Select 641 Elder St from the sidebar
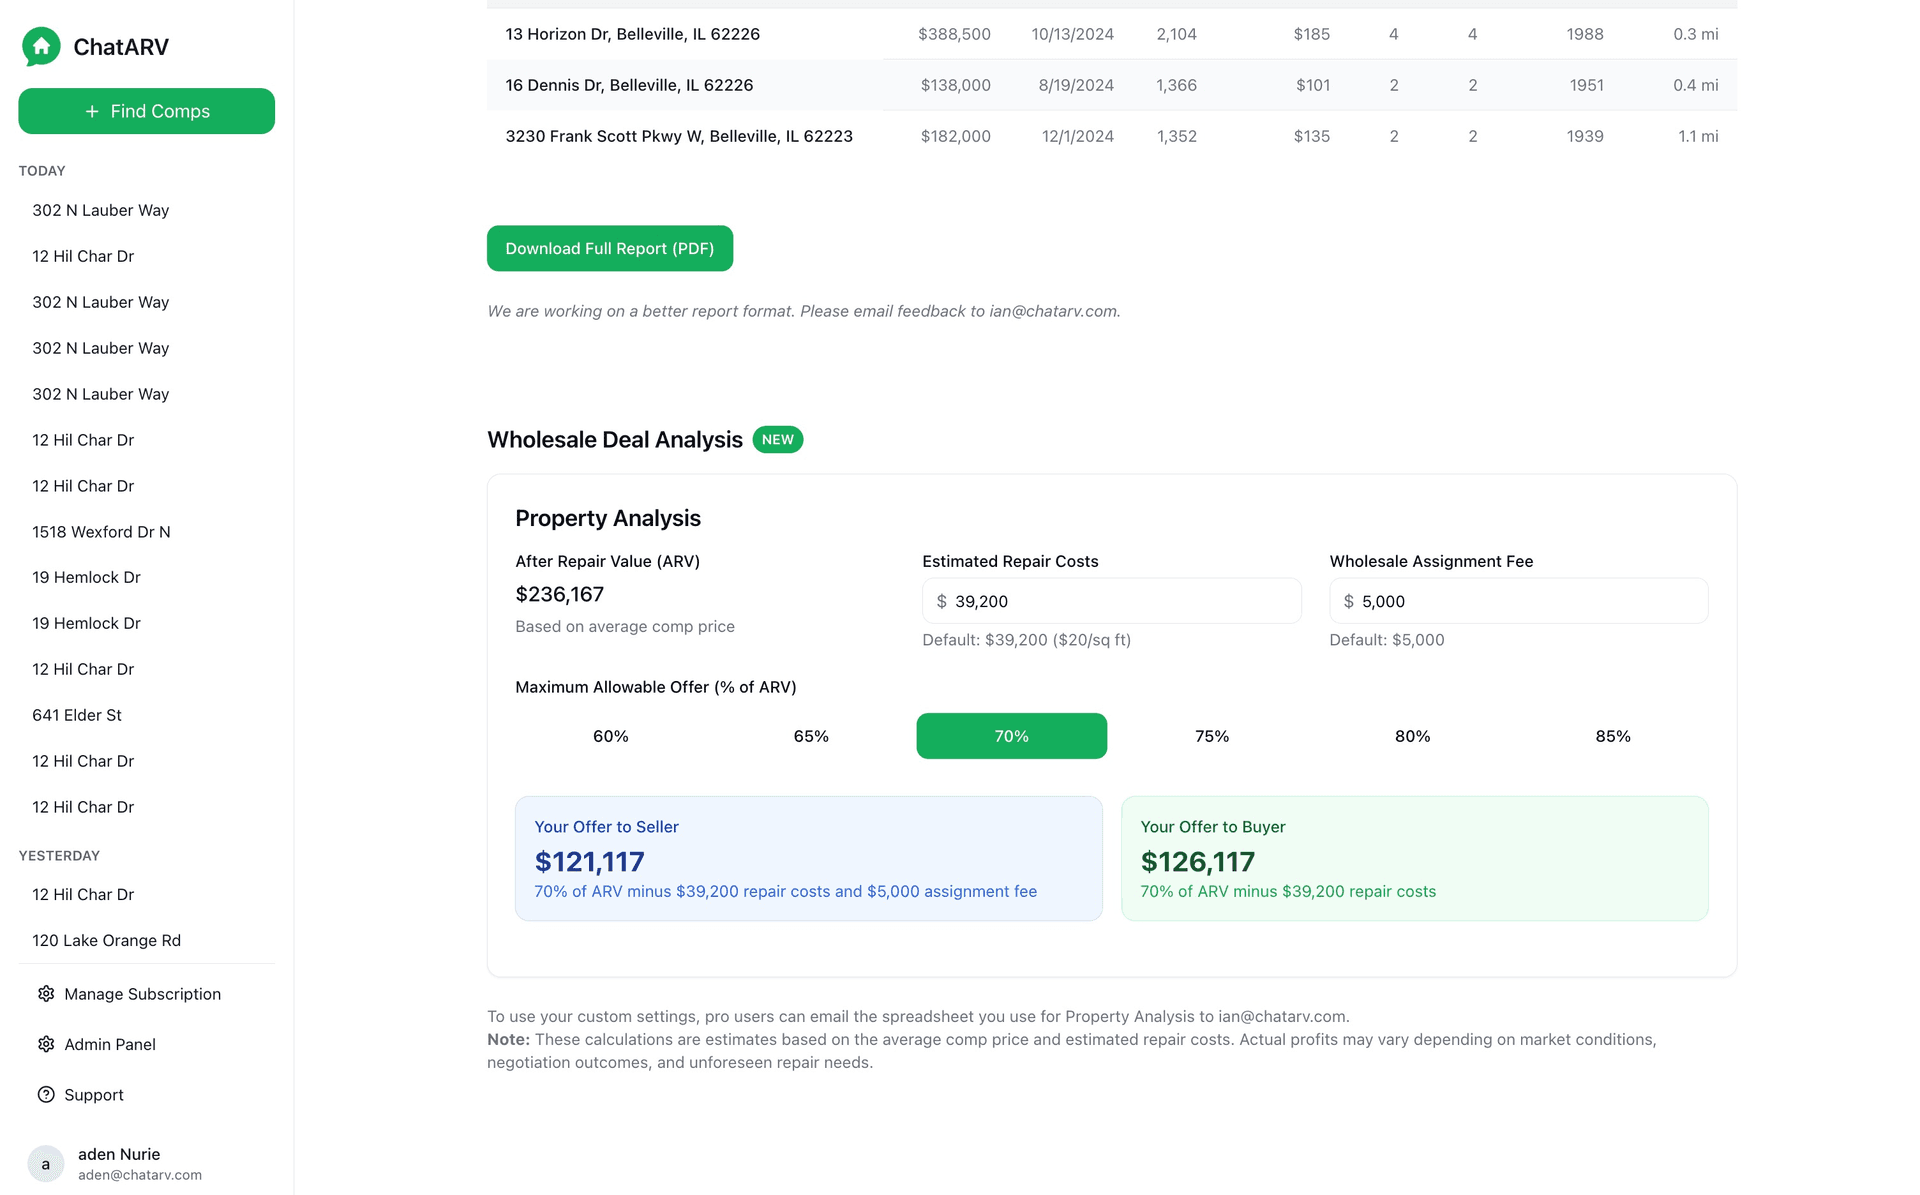This screenshot has height=1195, width=1920. tap(77, 715)
